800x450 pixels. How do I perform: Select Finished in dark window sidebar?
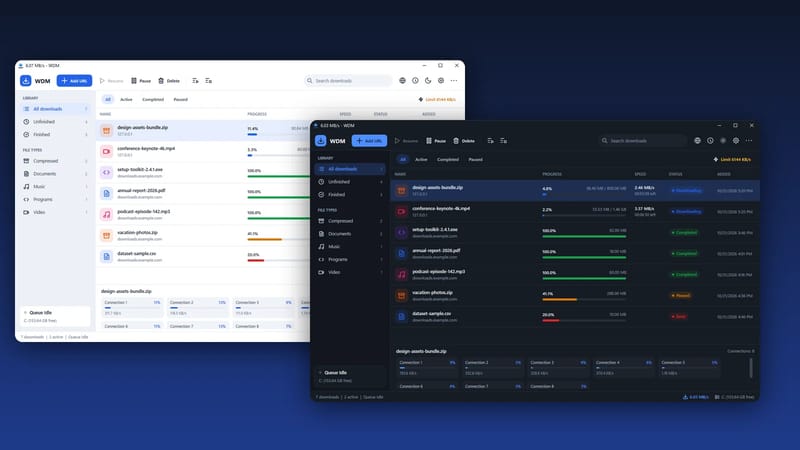click(x=349, y=194)
